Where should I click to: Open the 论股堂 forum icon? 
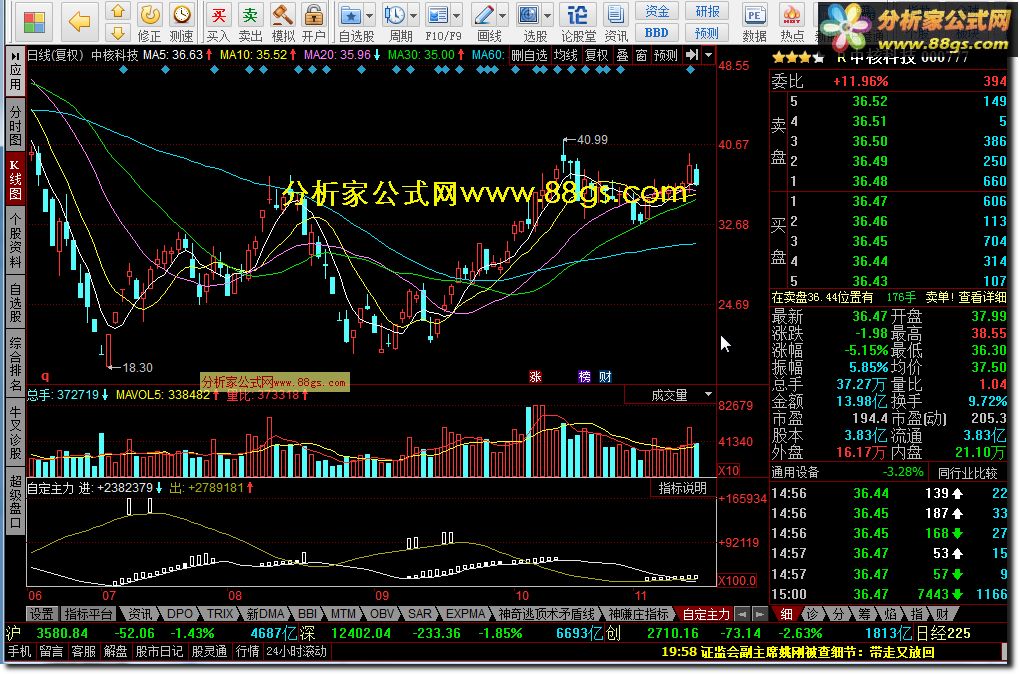(577, 14)
